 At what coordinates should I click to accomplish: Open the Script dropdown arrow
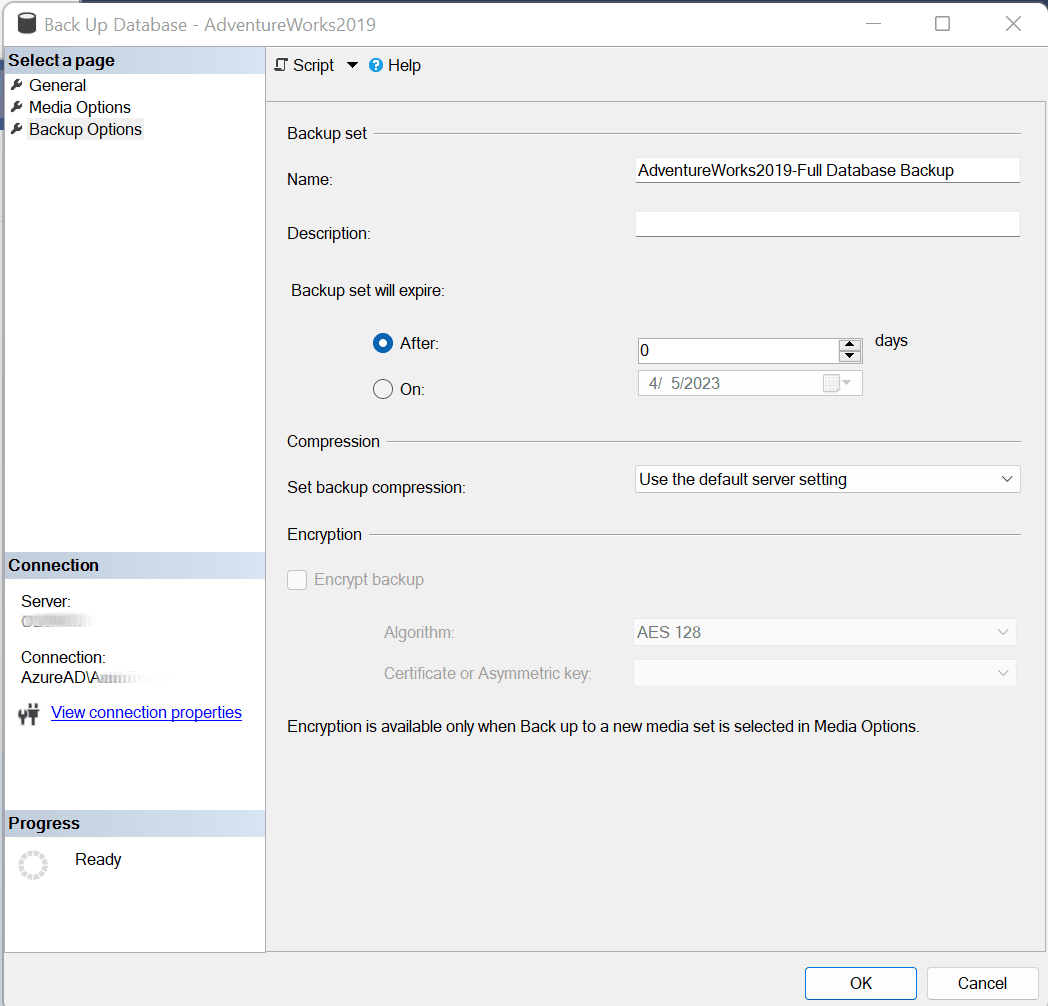click(352, 66)
